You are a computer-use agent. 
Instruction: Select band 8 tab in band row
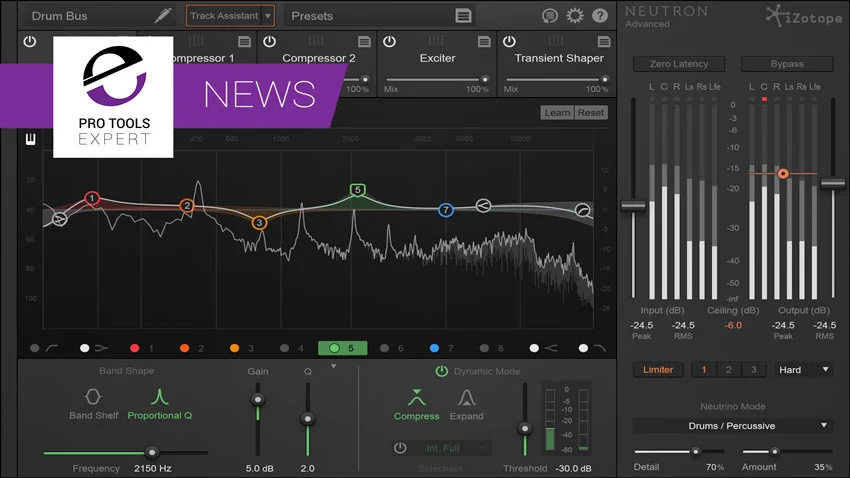tap(492, 348)
